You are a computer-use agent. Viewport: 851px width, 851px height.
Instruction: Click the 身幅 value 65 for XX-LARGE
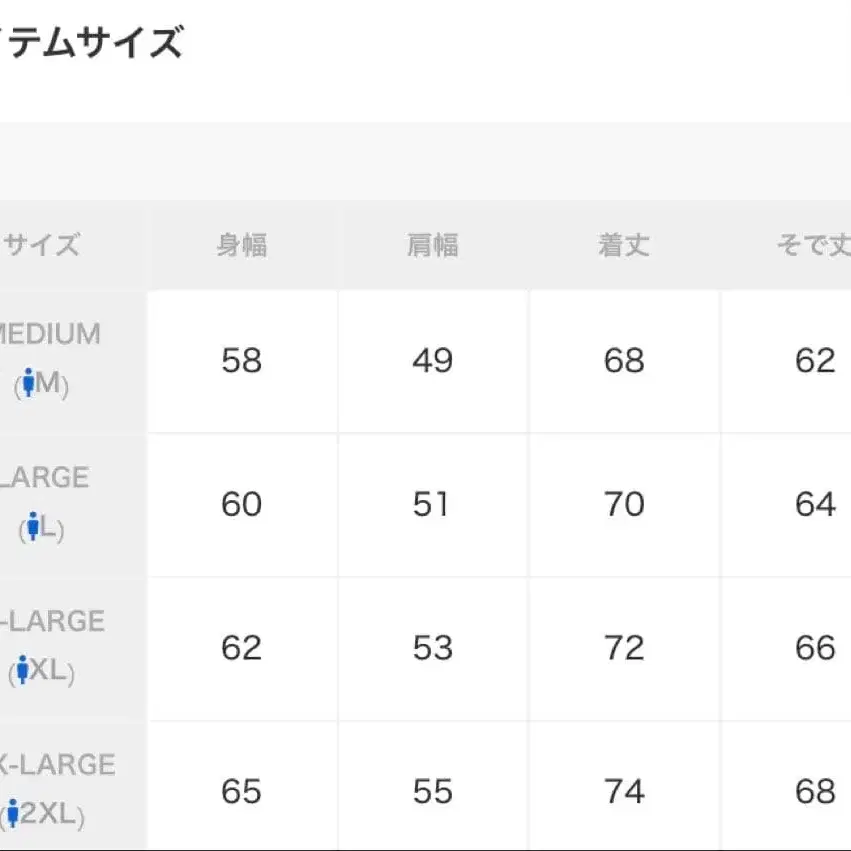[242, 792]
